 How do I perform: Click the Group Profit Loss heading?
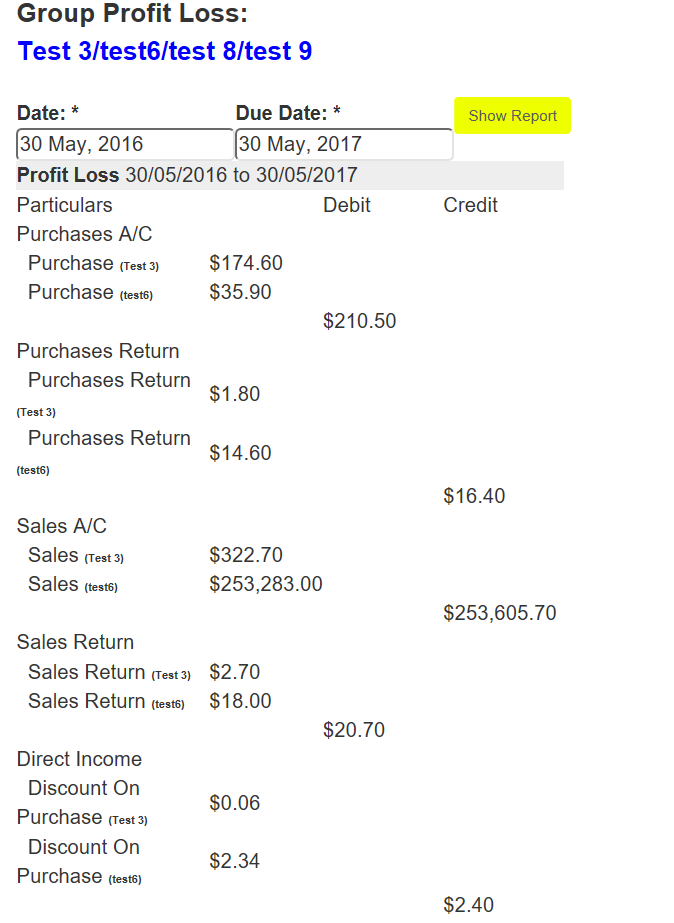pos(133,14)
